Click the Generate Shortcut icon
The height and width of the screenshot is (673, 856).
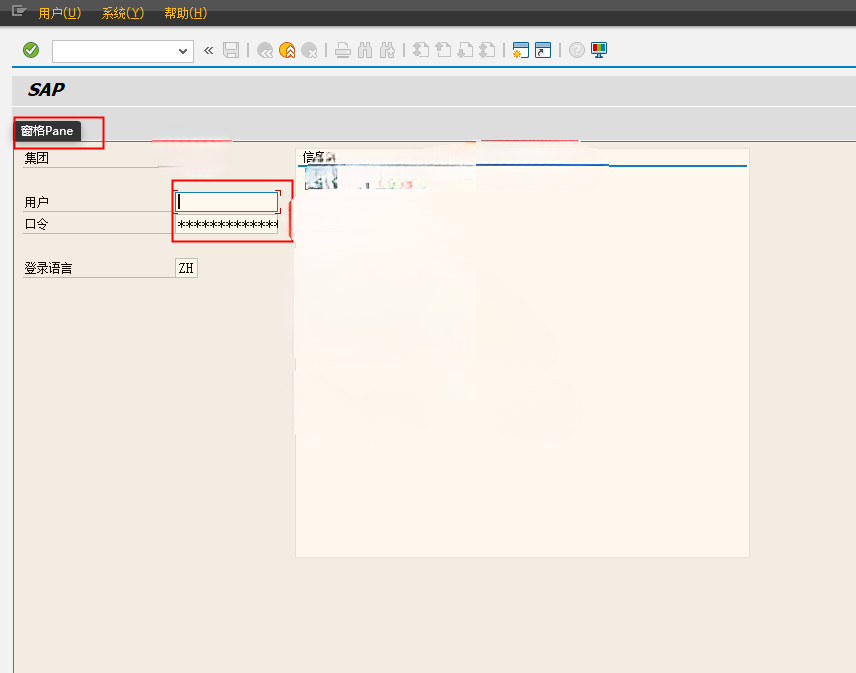[543, 50]
